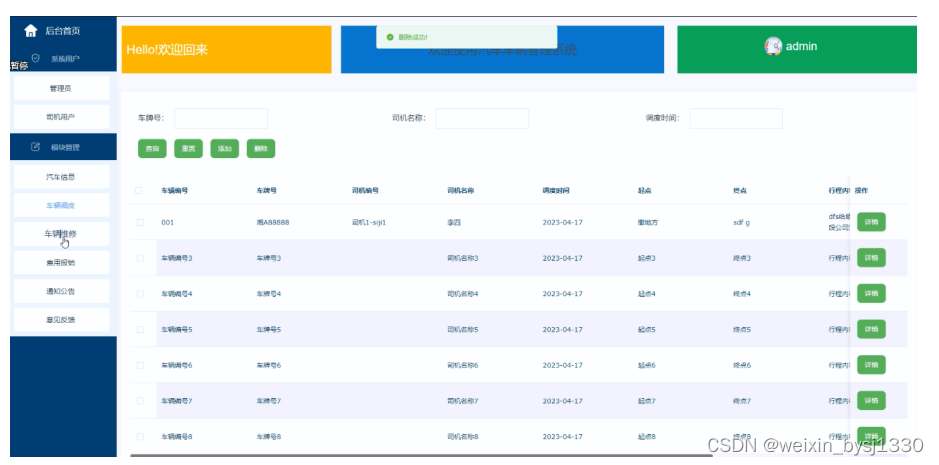939x465 pixels.
Task: Click the 车辆编号 column header
Action: pos(174,191)
